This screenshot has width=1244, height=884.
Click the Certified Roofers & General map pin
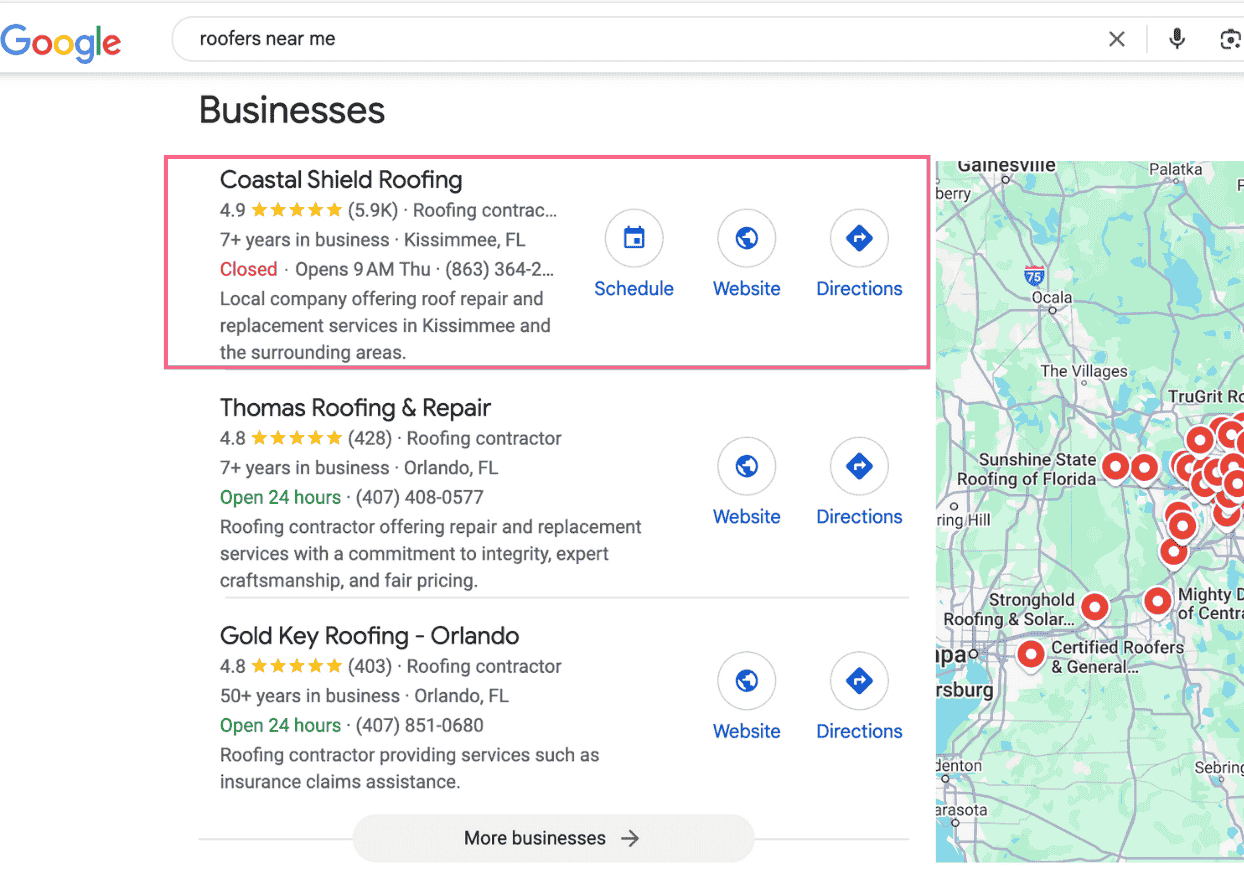tap(1030, 654)
